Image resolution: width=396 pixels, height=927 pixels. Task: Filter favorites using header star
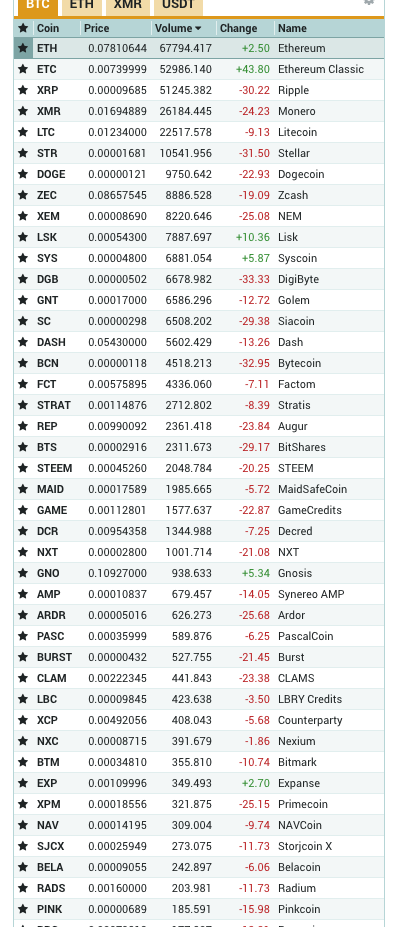23,28
